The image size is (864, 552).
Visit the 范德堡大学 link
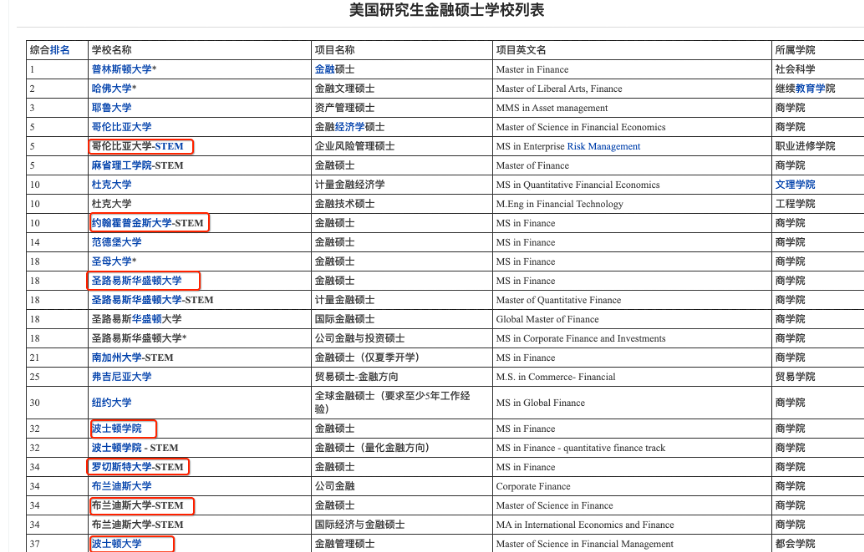(117, 242)
